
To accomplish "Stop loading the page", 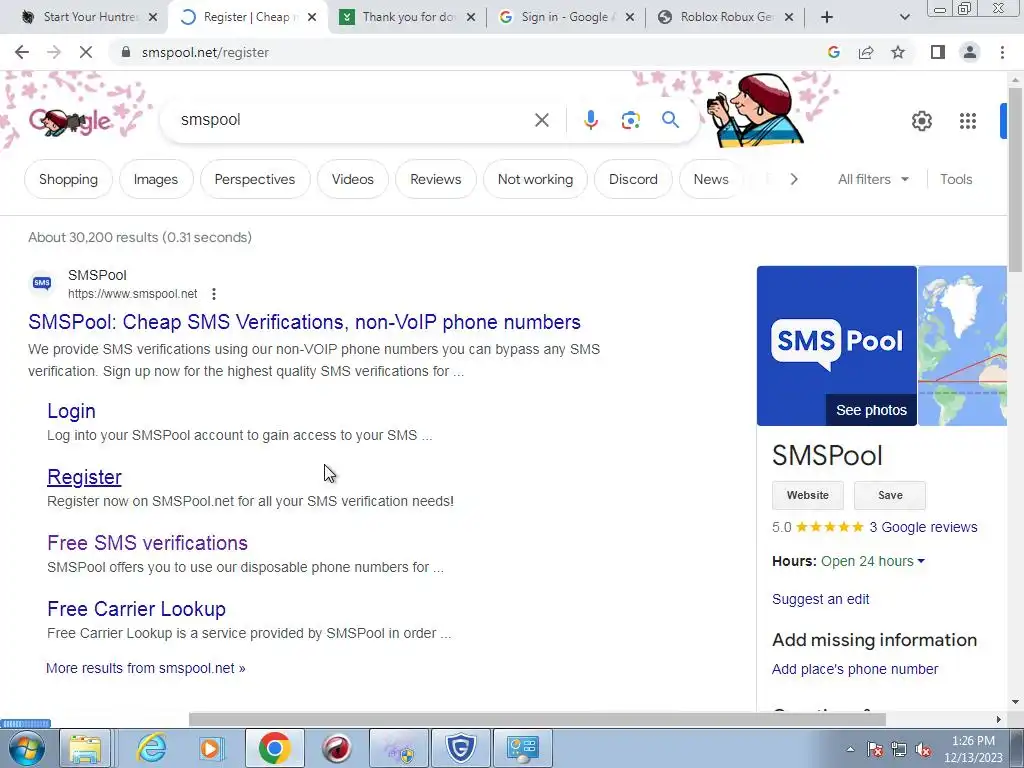I will pyautogui.click(x=86, y=52).
